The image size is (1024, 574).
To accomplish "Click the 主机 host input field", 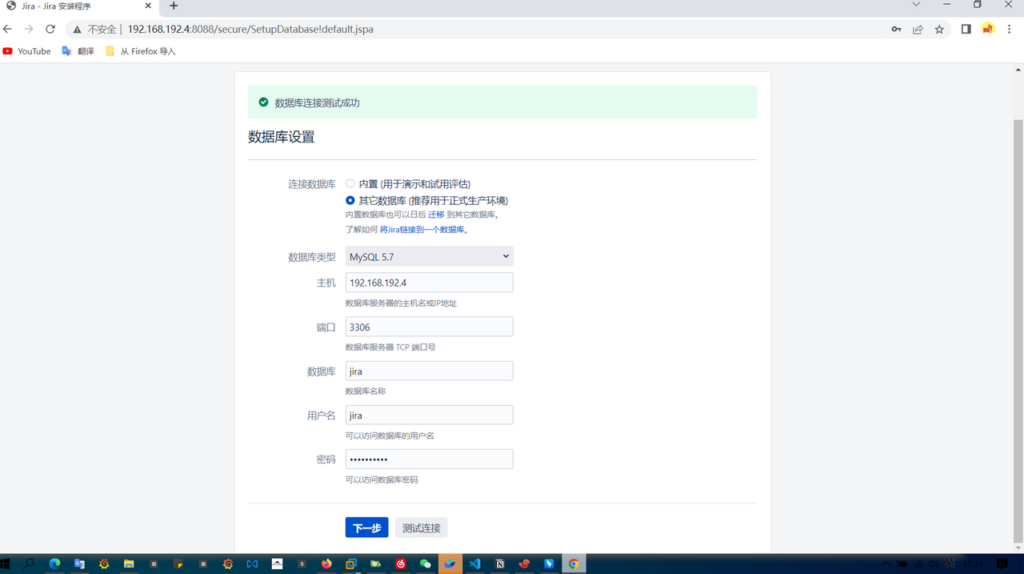I will pyautogui.click(x=429, y=283).
